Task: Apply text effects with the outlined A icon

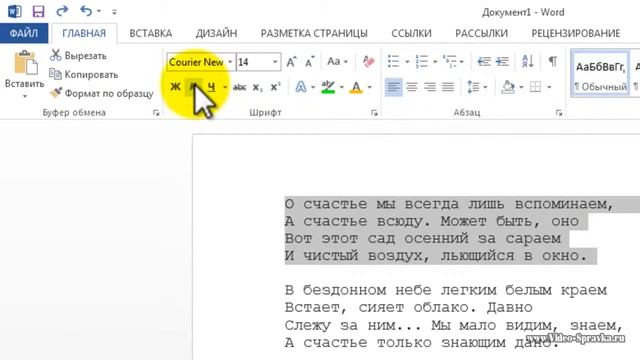Action: (x=301, y=87)
